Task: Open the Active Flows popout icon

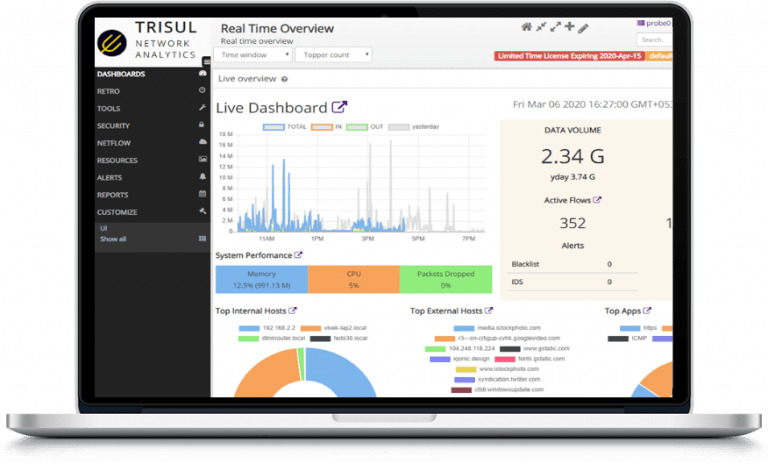Action: click(x=597, y=200)
